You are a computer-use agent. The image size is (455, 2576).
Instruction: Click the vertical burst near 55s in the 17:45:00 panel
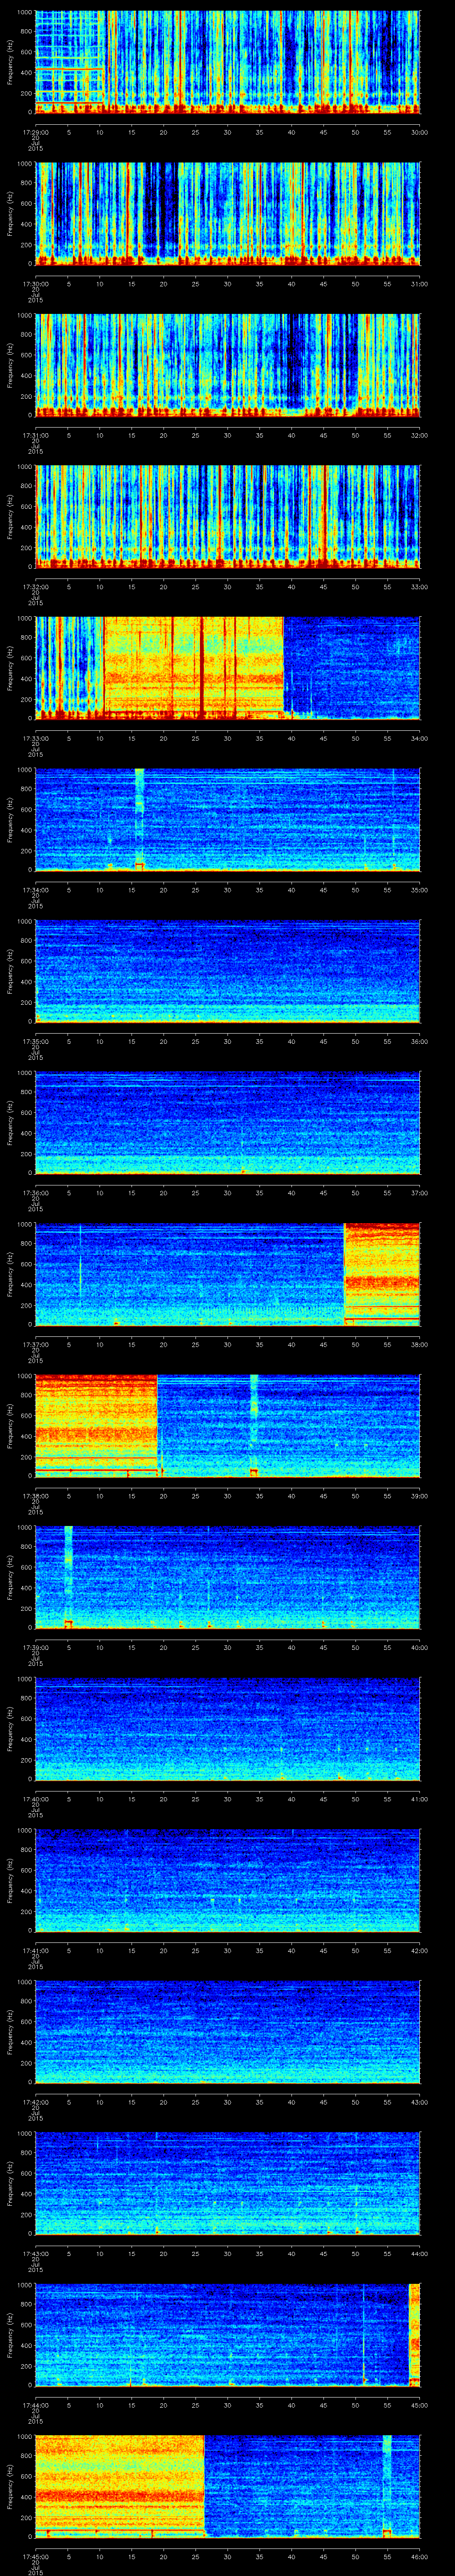click(x=387, y=2485)
